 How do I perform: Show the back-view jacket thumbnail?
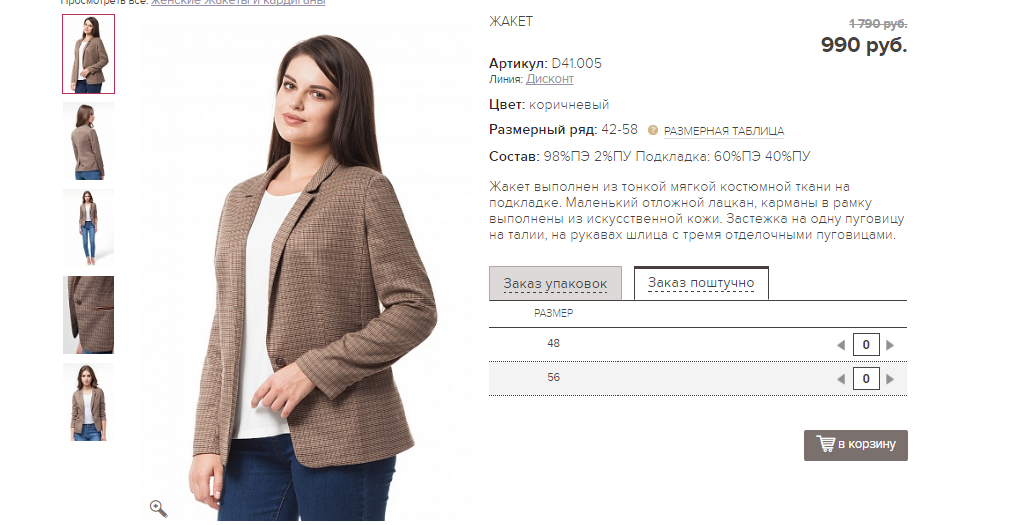click(x=88, y=141)
